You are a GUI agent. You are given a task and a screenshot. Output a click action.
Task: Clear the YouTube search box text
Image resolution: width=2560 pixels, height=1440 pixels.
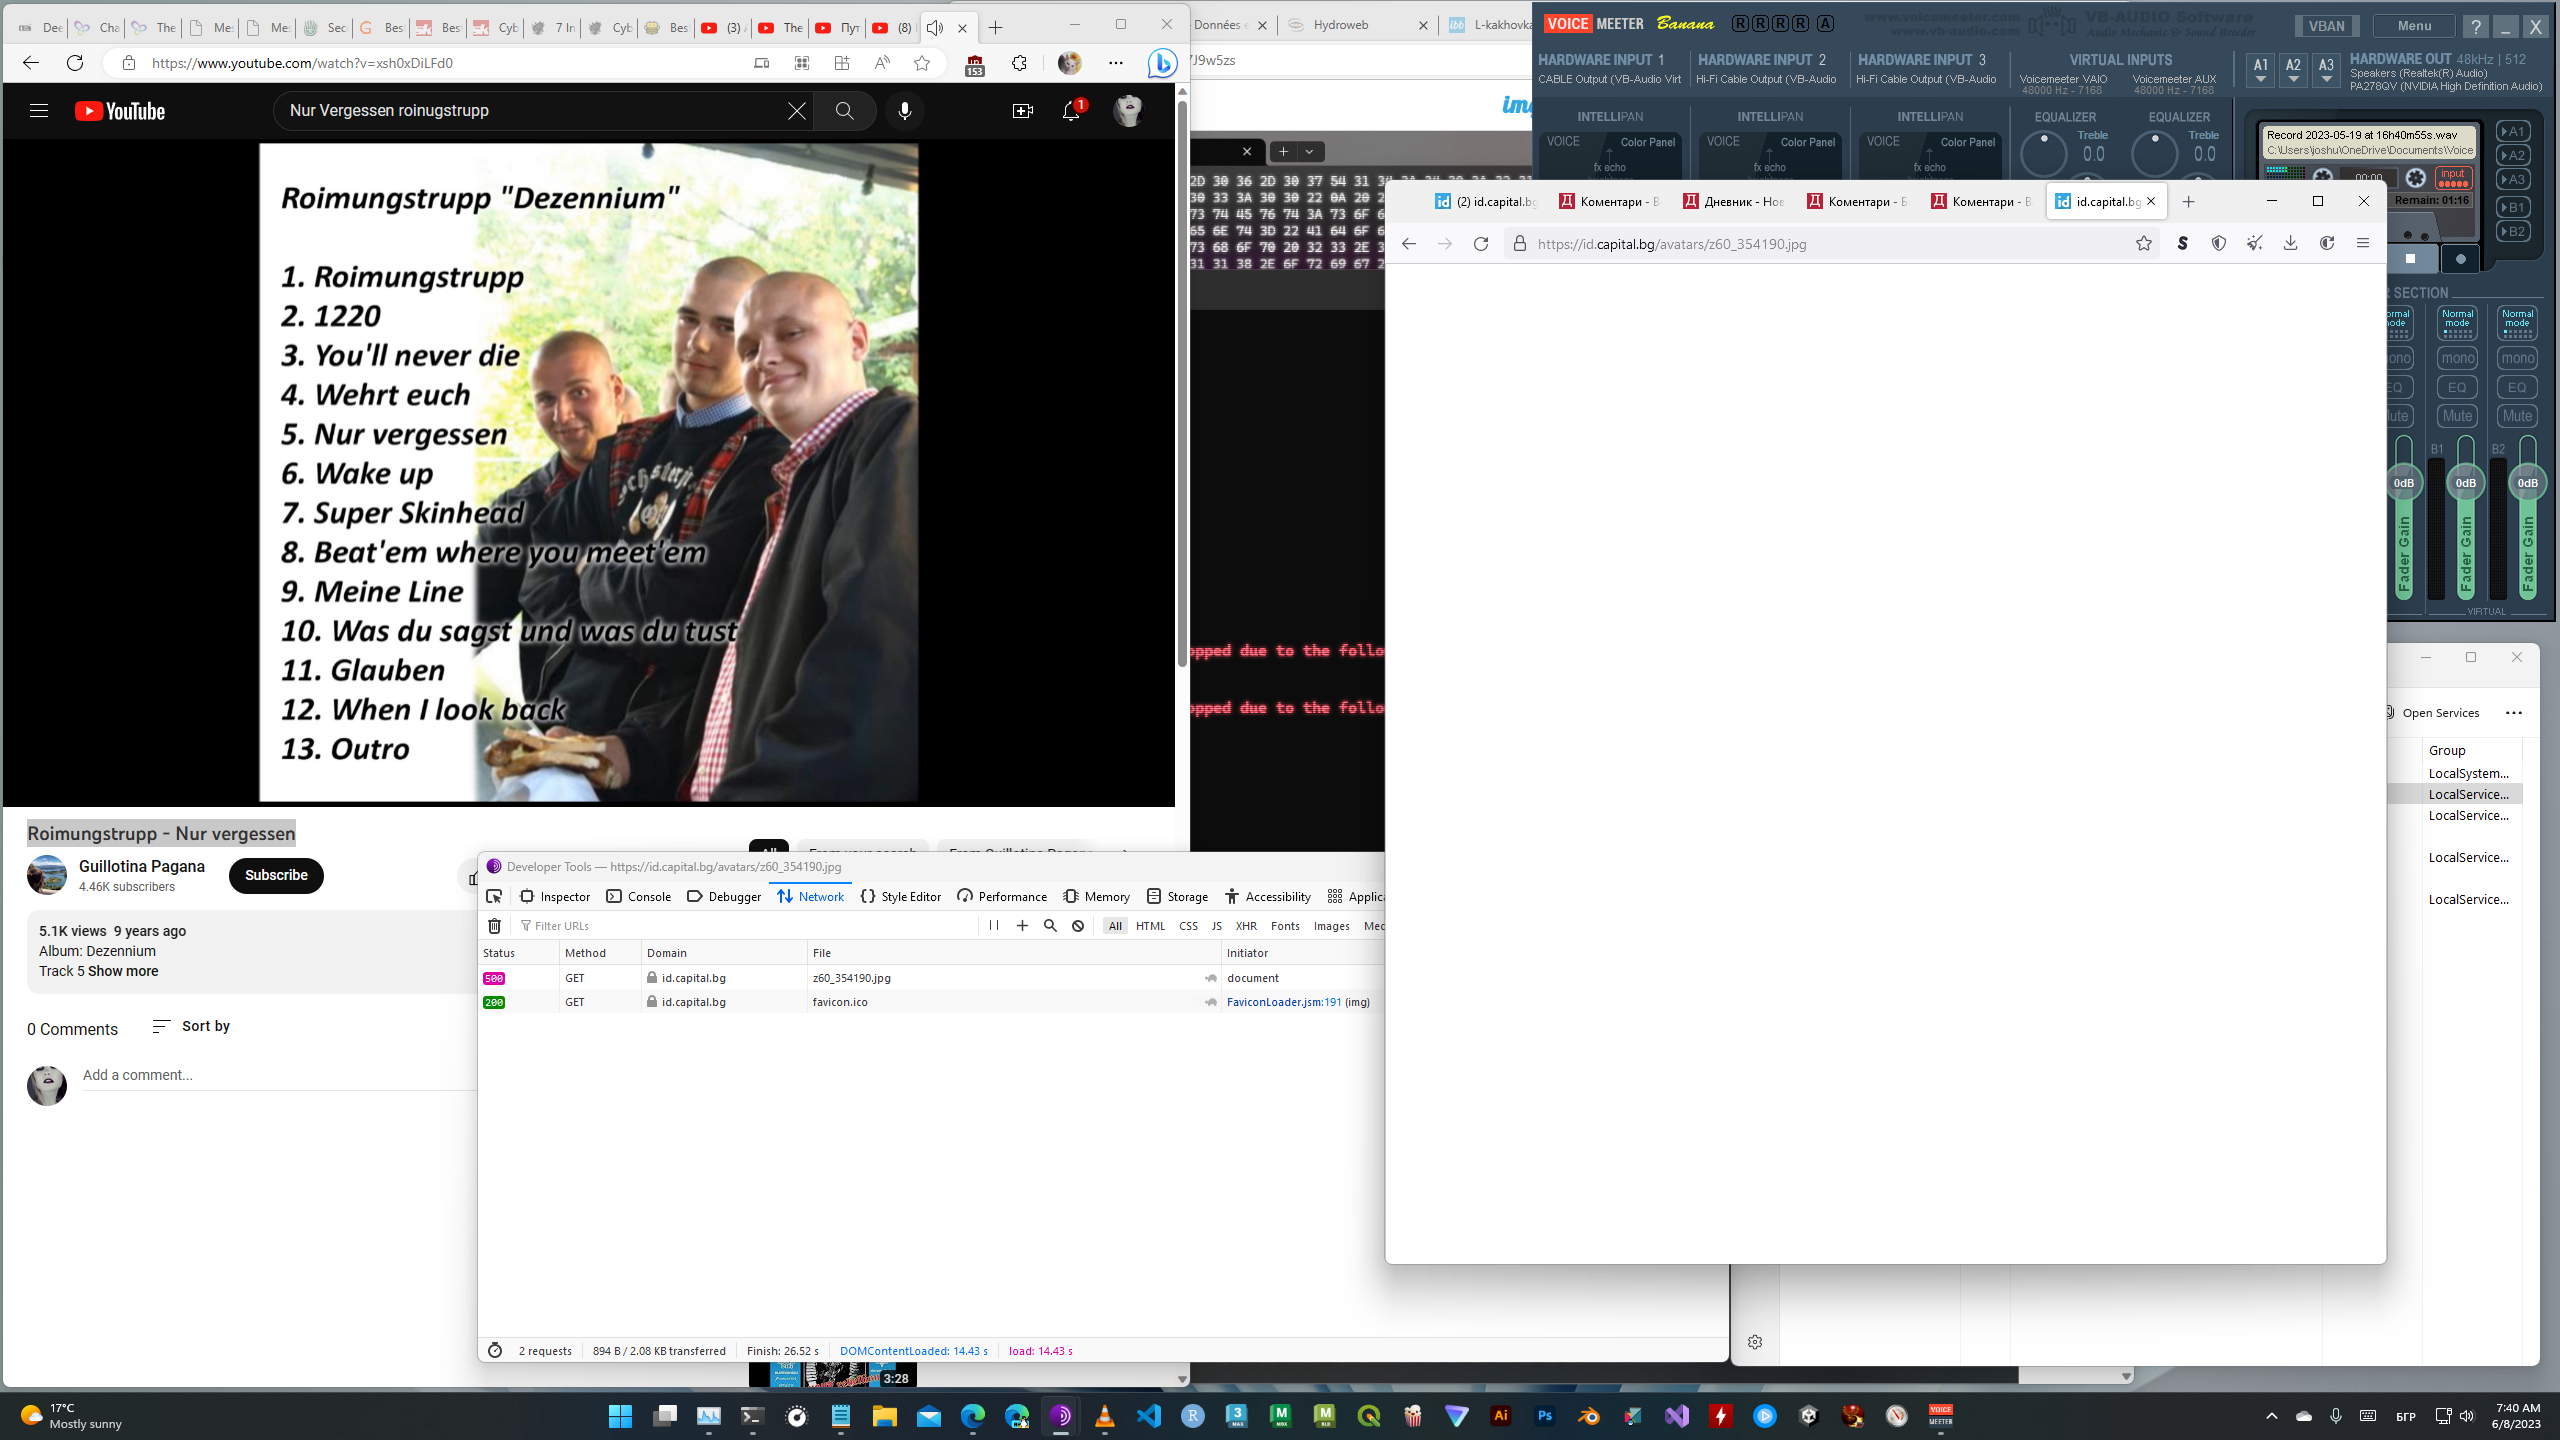point(796,111)
